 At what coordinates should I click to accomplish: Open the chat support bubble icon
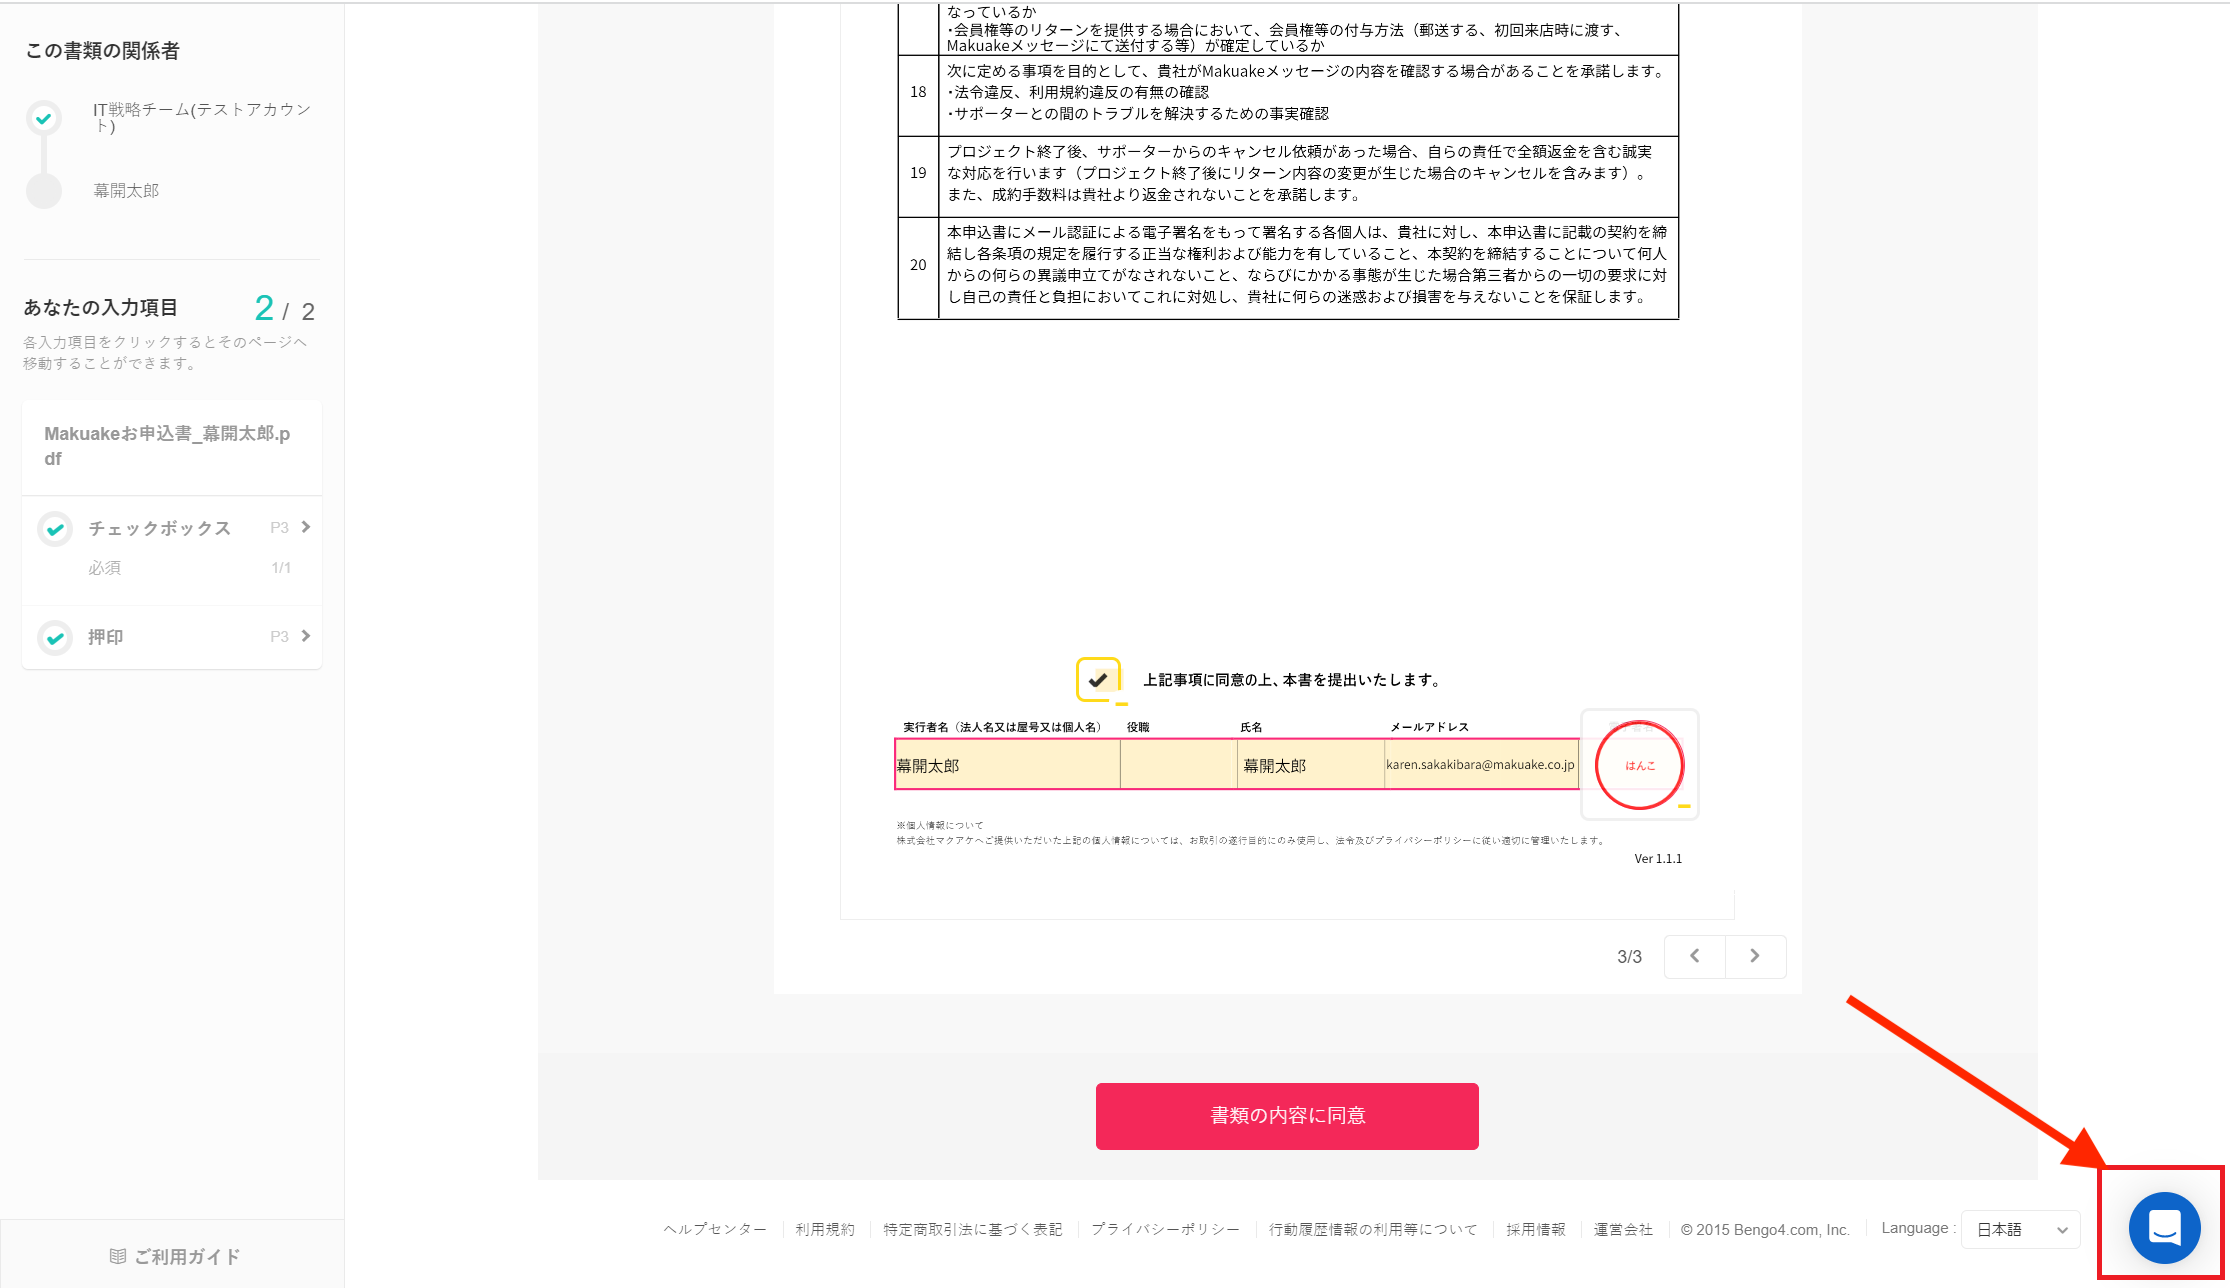coord(2164,1227)
